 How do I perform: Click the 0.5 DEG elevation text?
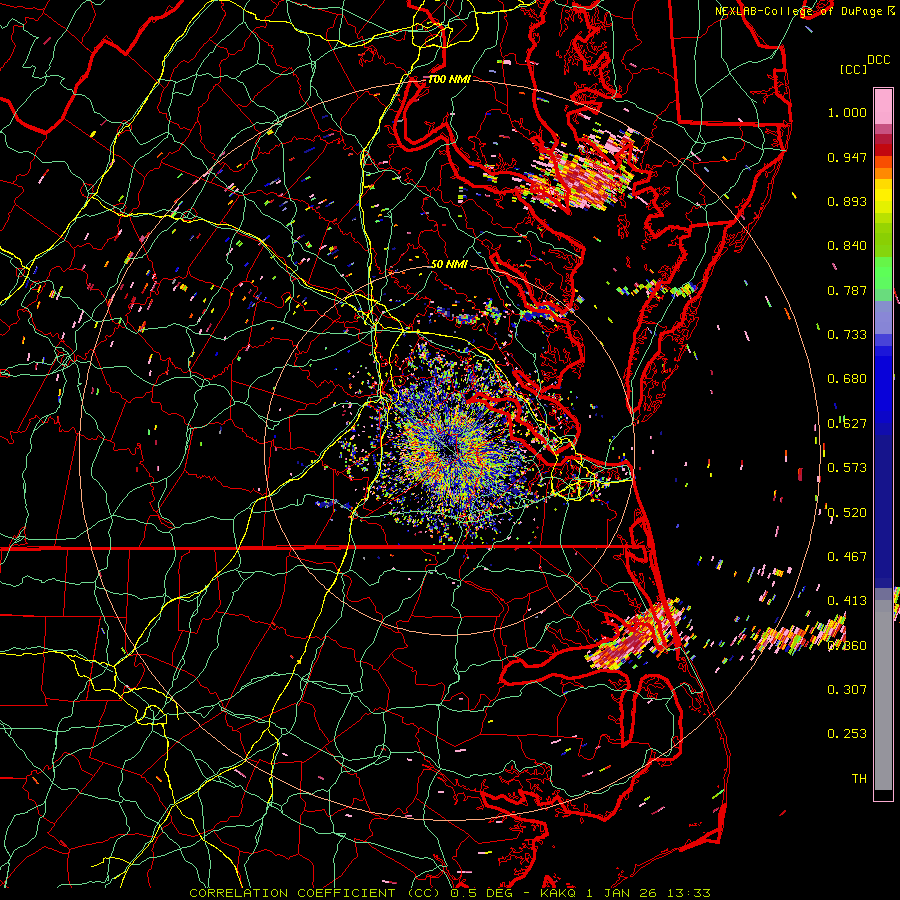pyautogui.click(x=482, y=893)
